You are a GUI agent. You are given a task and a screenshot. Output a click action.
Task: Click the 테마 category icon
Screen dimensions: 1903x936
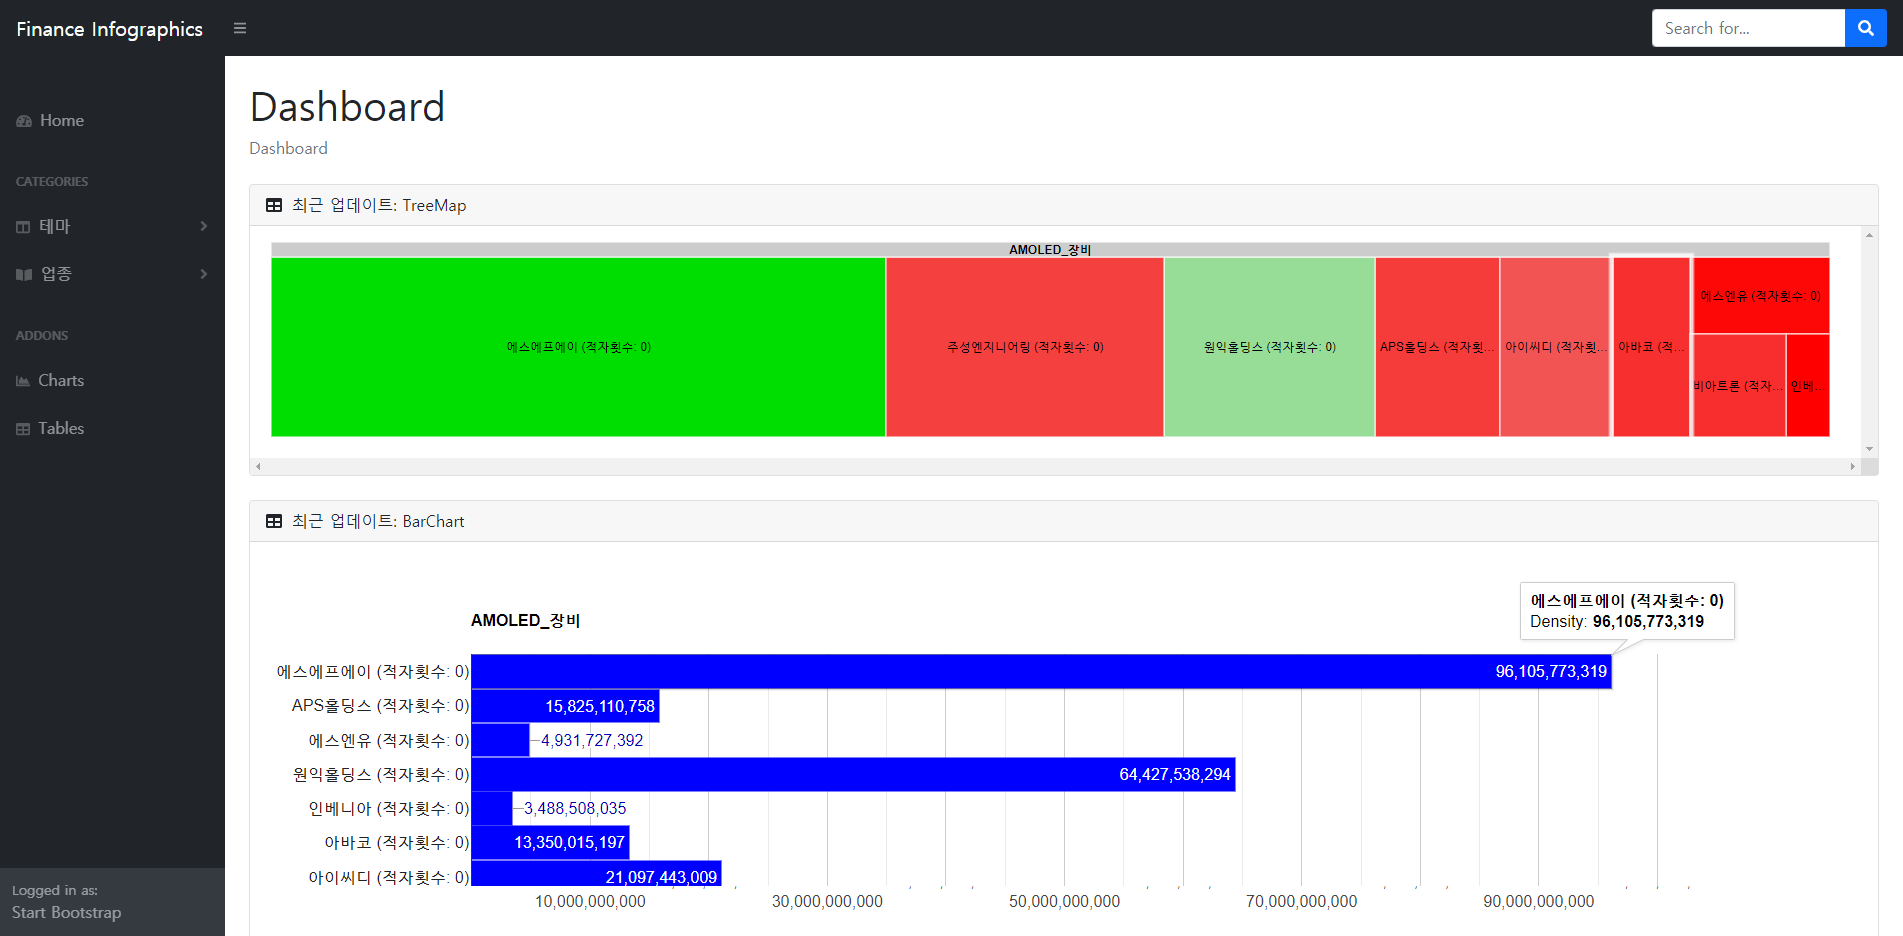pyautogui.click(x=23, y=226)
